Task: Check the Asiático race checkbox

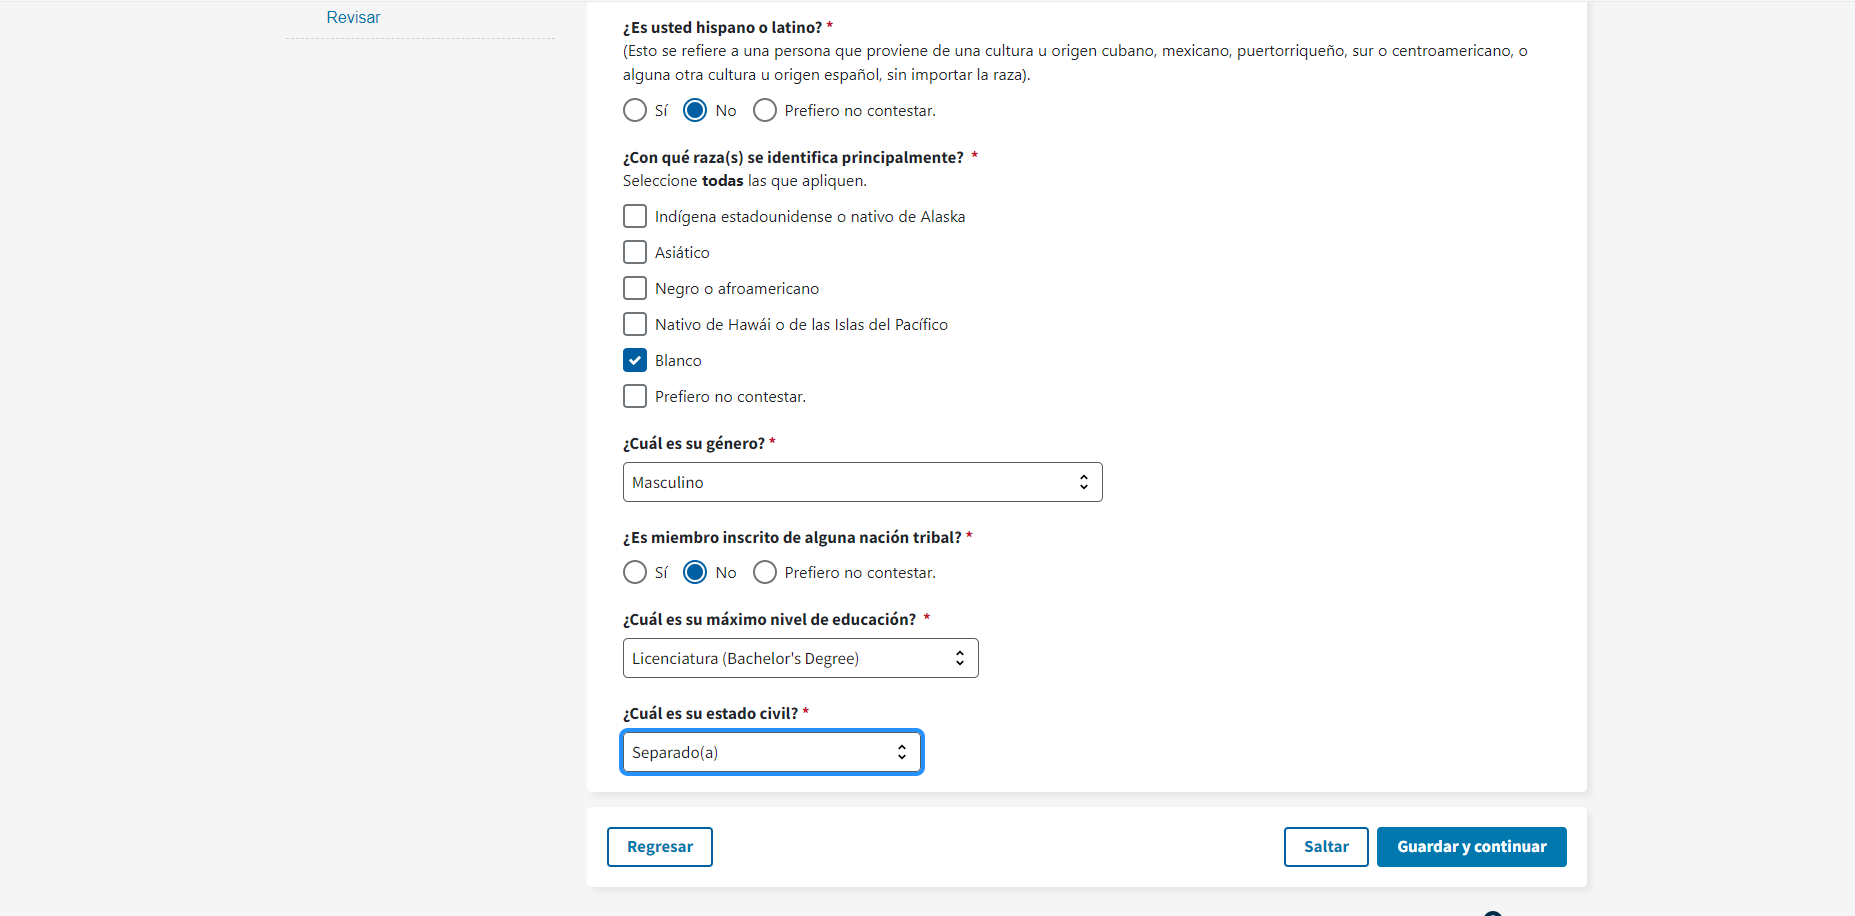Action: 635,252
